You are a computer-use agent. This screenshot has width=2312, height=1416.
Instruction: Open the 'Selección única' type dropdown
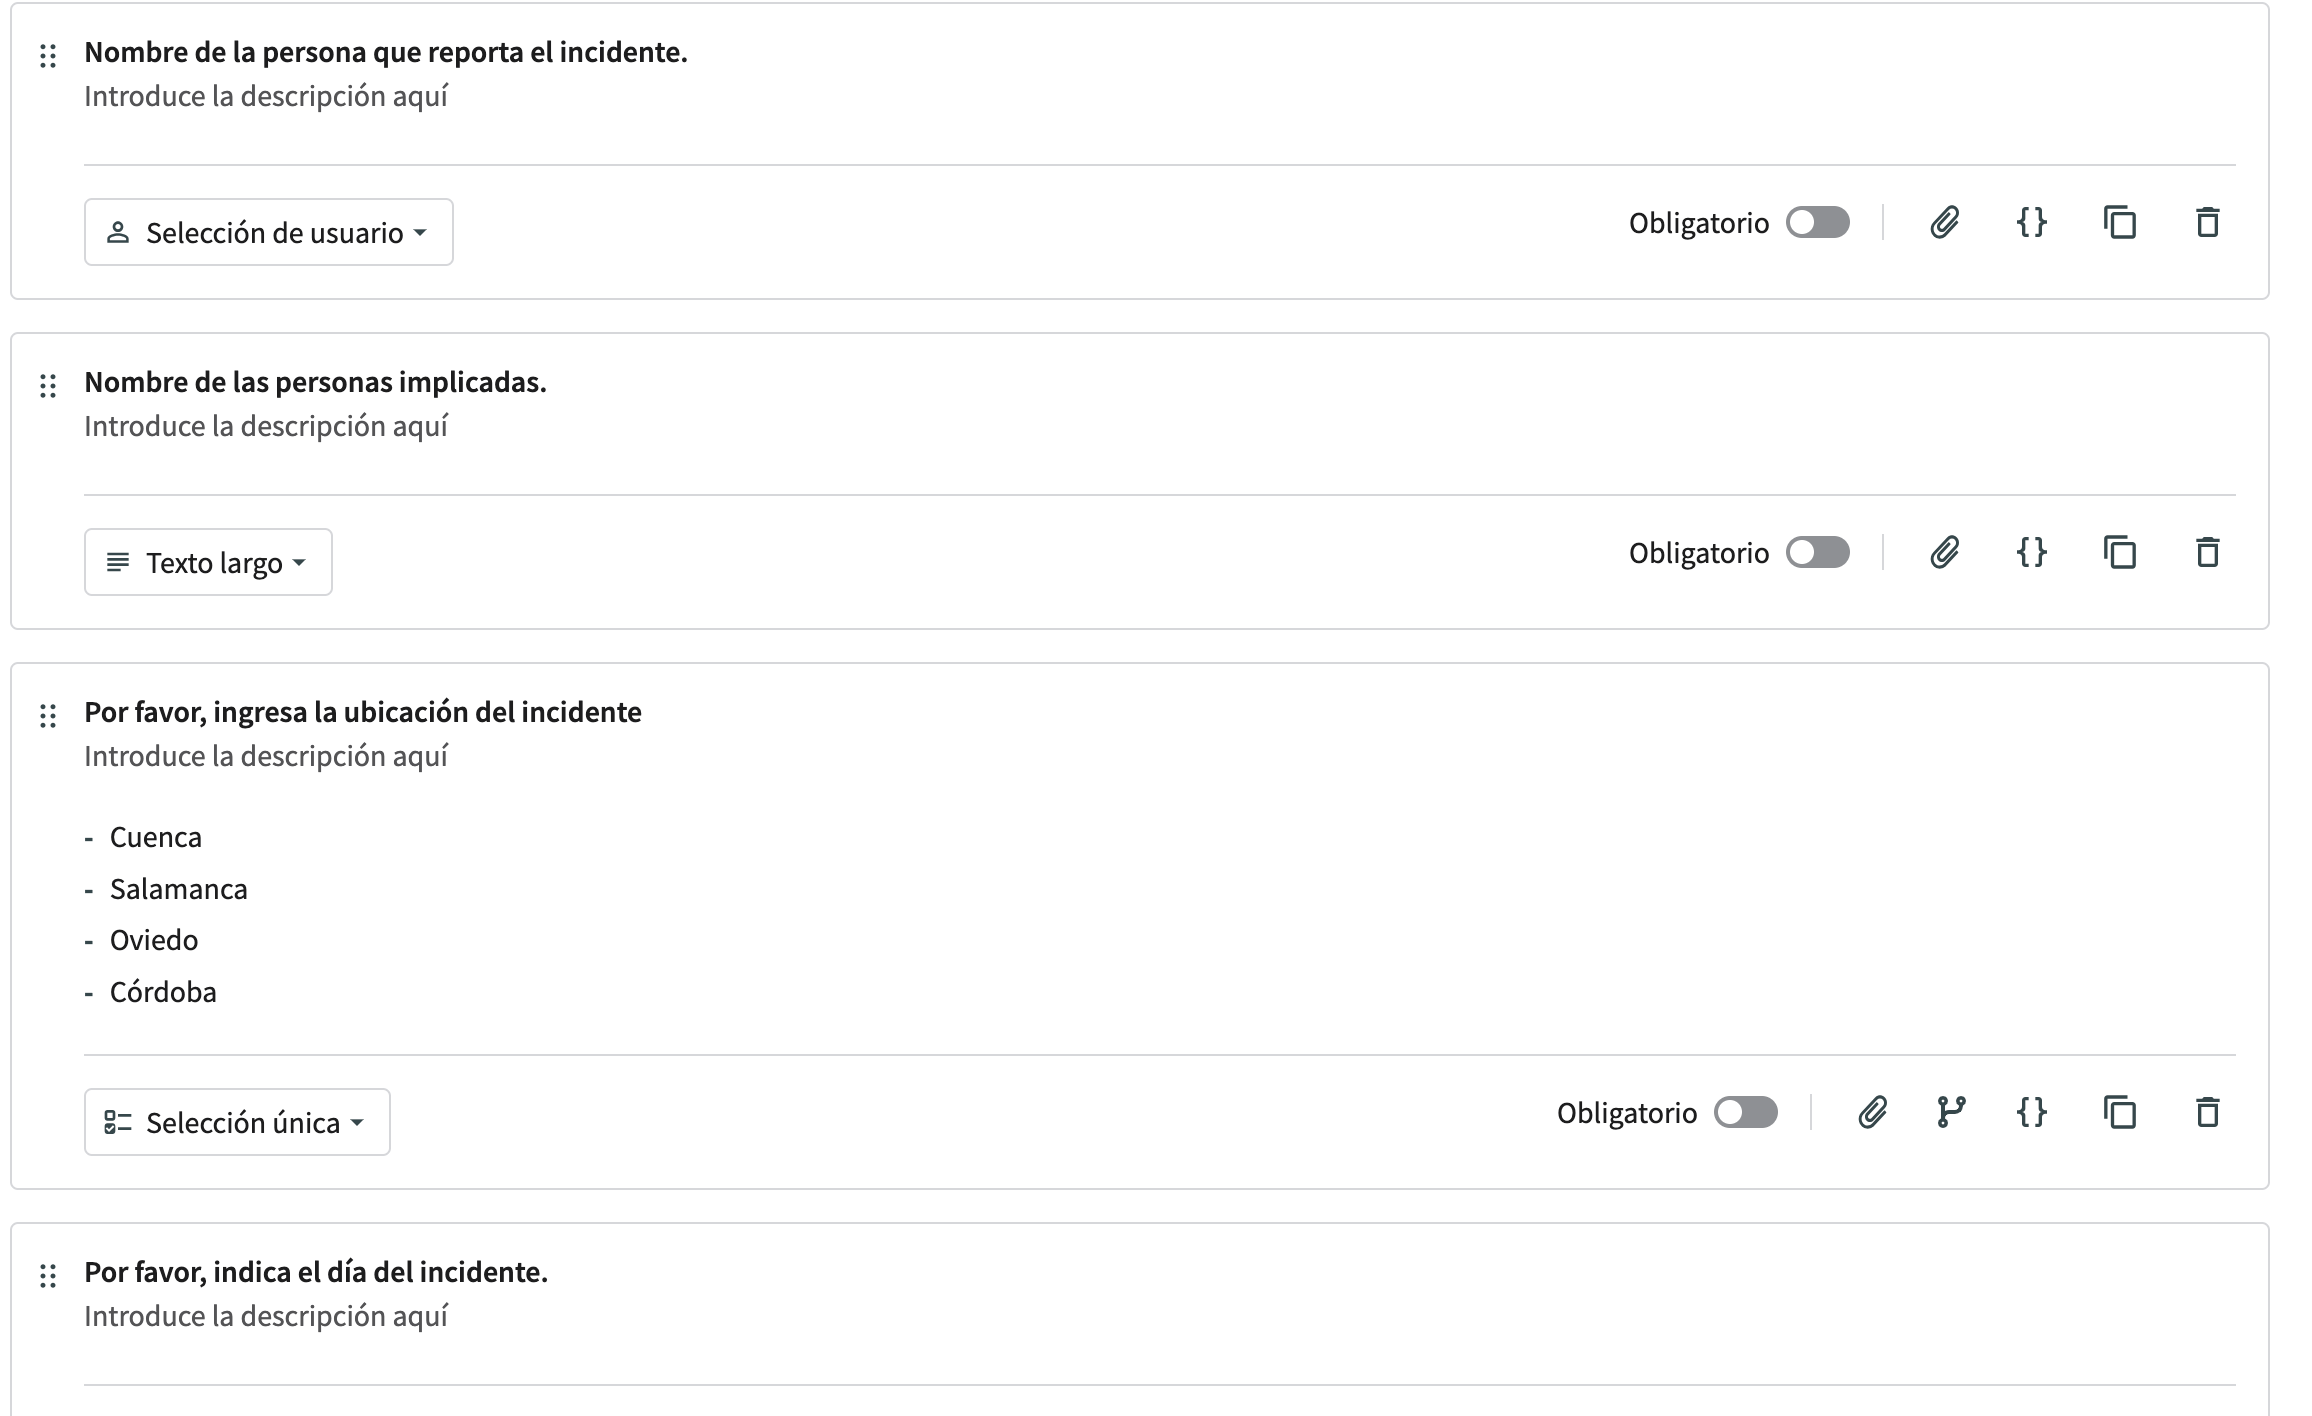236,1122
